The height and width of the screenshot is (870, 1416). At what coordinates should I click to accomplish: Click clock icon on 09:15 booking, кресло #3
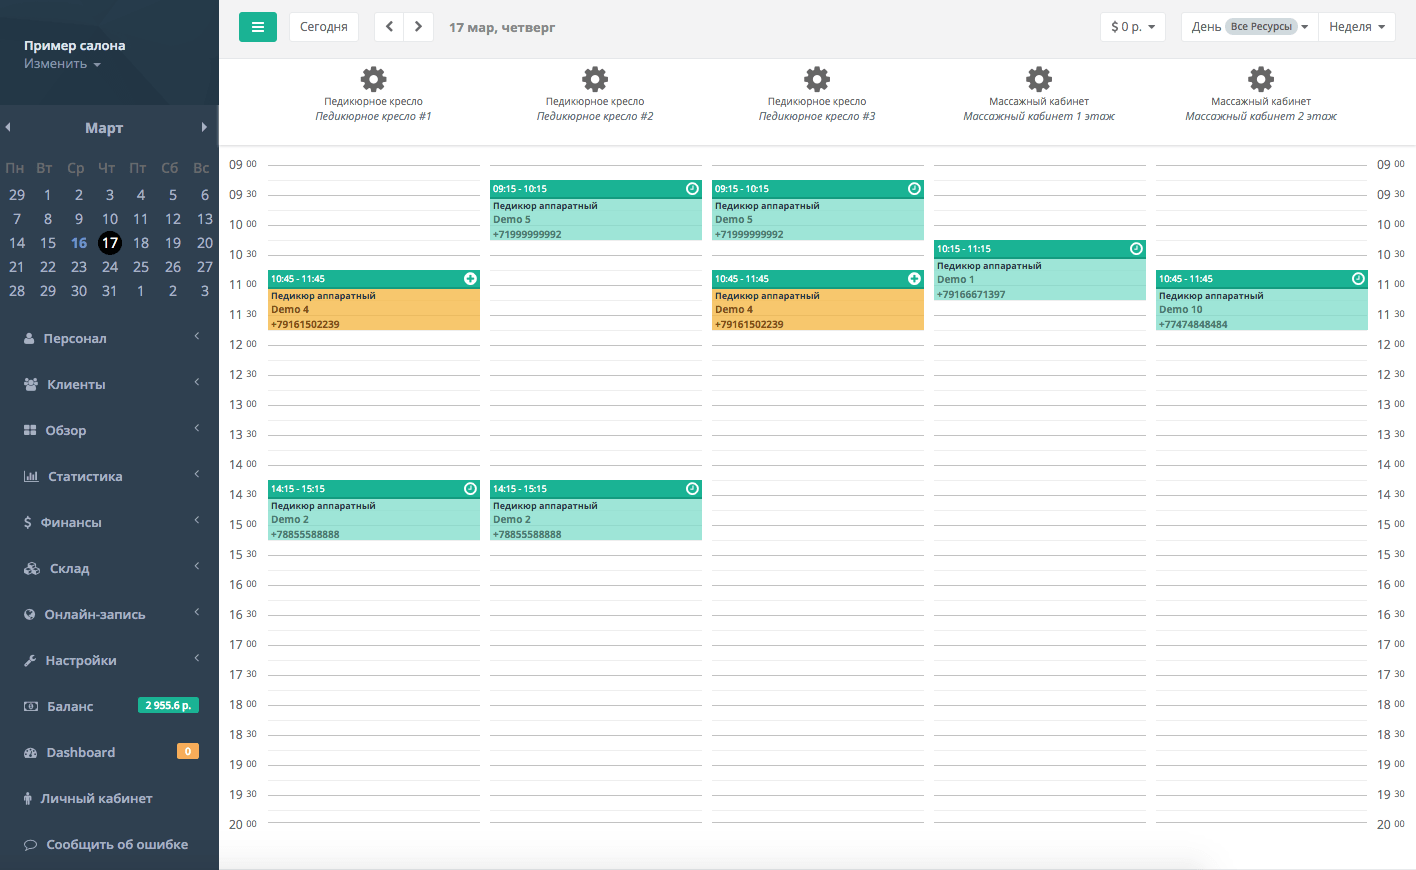coord(914,189)
